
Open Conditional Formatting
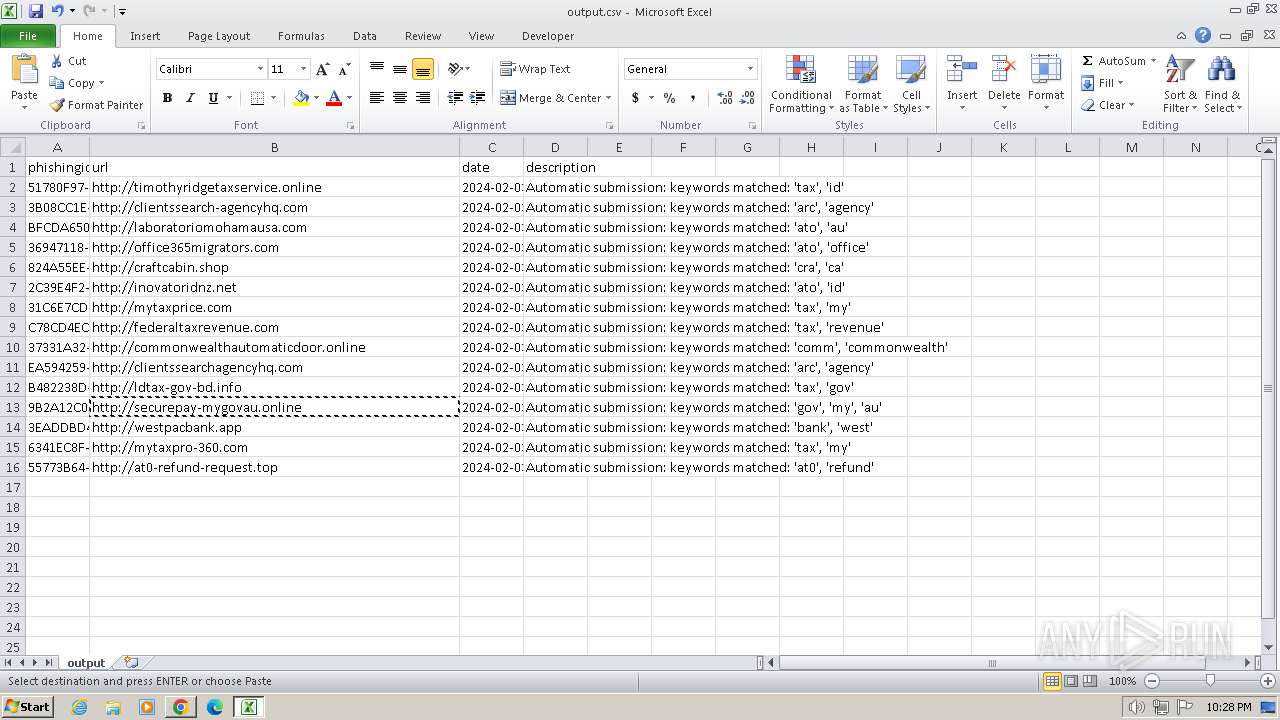tap(800, 84)
